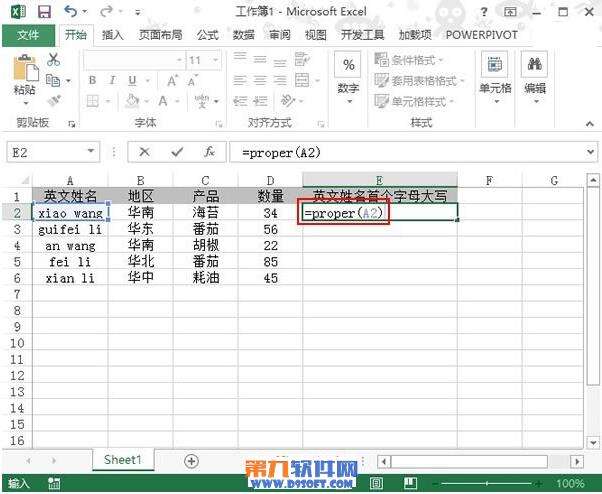Image resolution: width=602 pixels, height=494 pixels.
Task: Confirm formula entry with the check button
Action: point(177,152)
